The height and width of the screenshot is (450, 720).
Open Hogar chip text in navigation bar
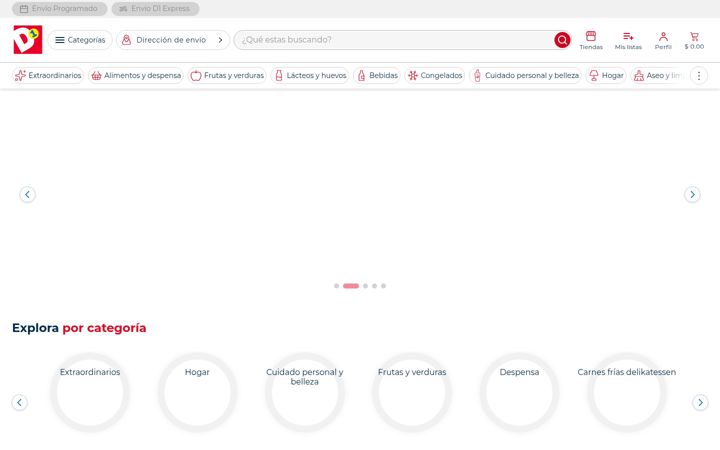point(613,75)
